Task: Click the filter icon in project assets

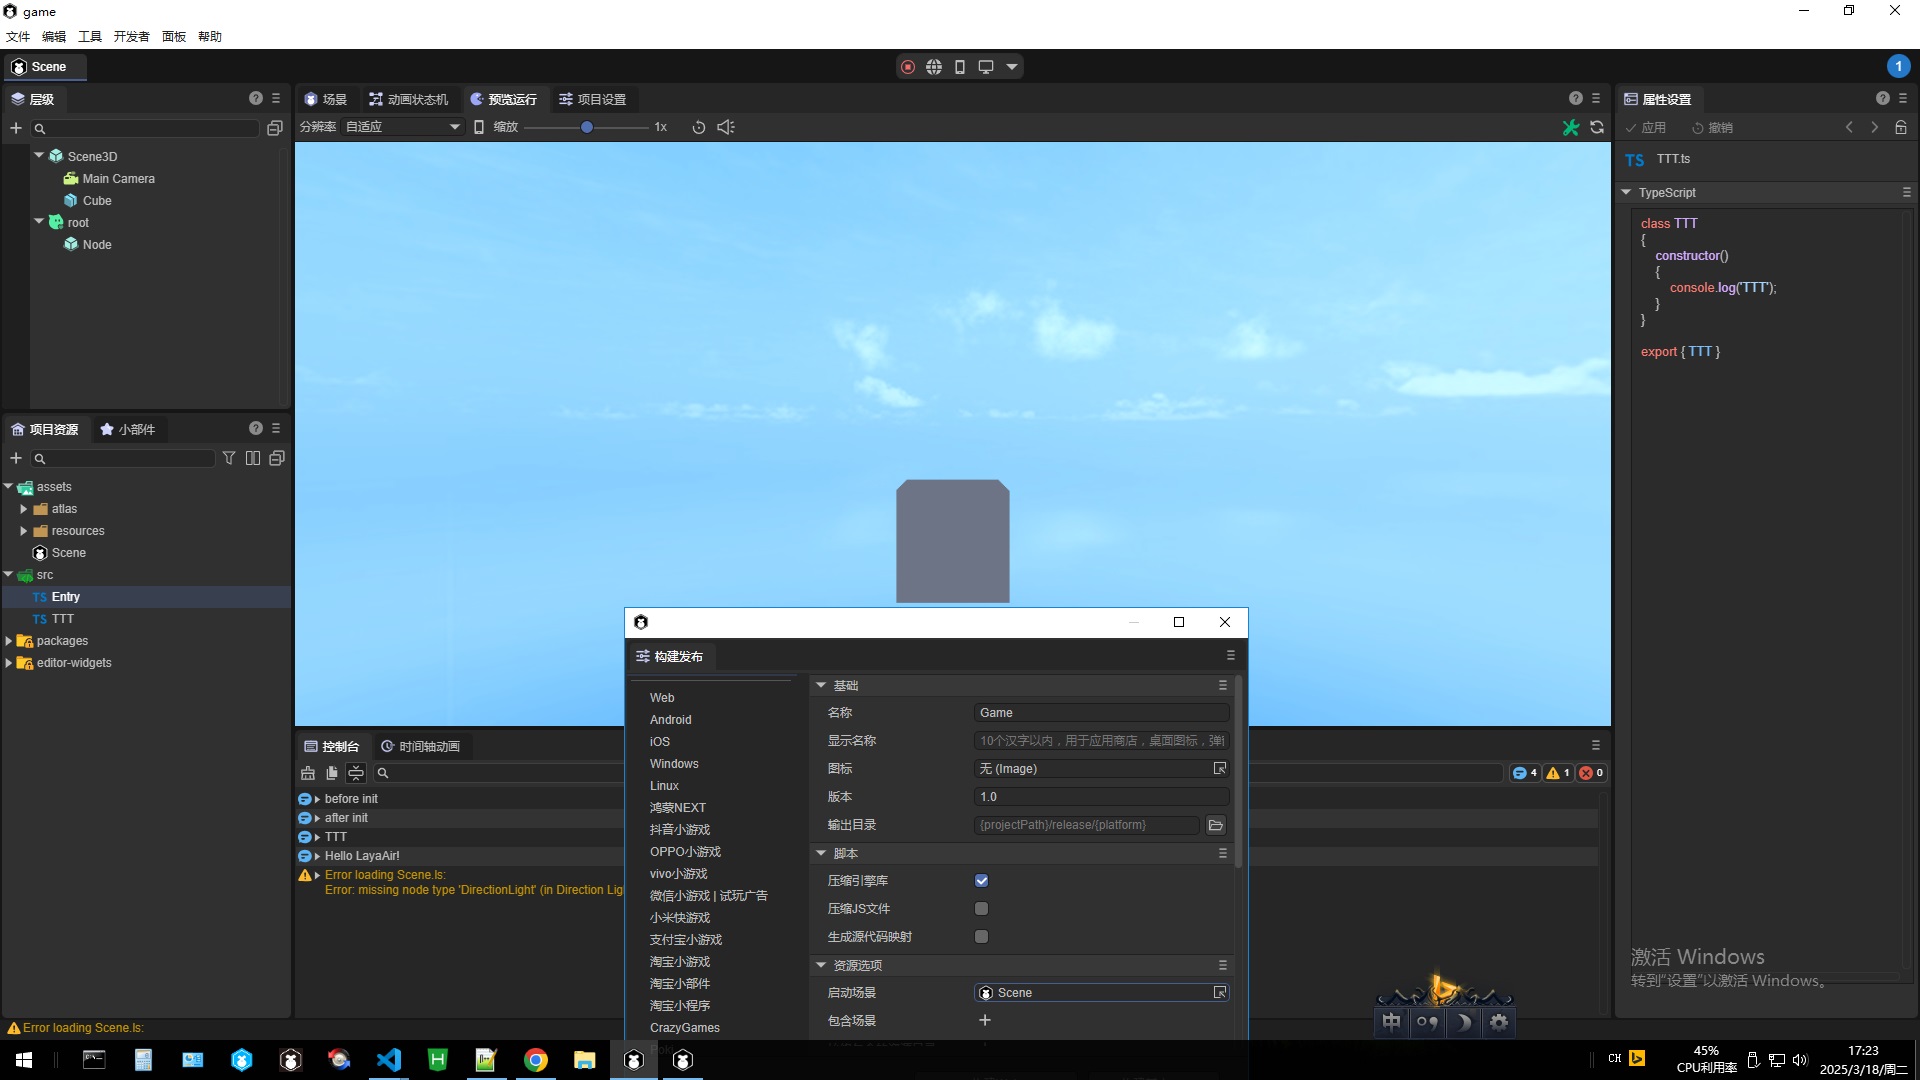Action: pyautogui.click(x=229, y=458)
